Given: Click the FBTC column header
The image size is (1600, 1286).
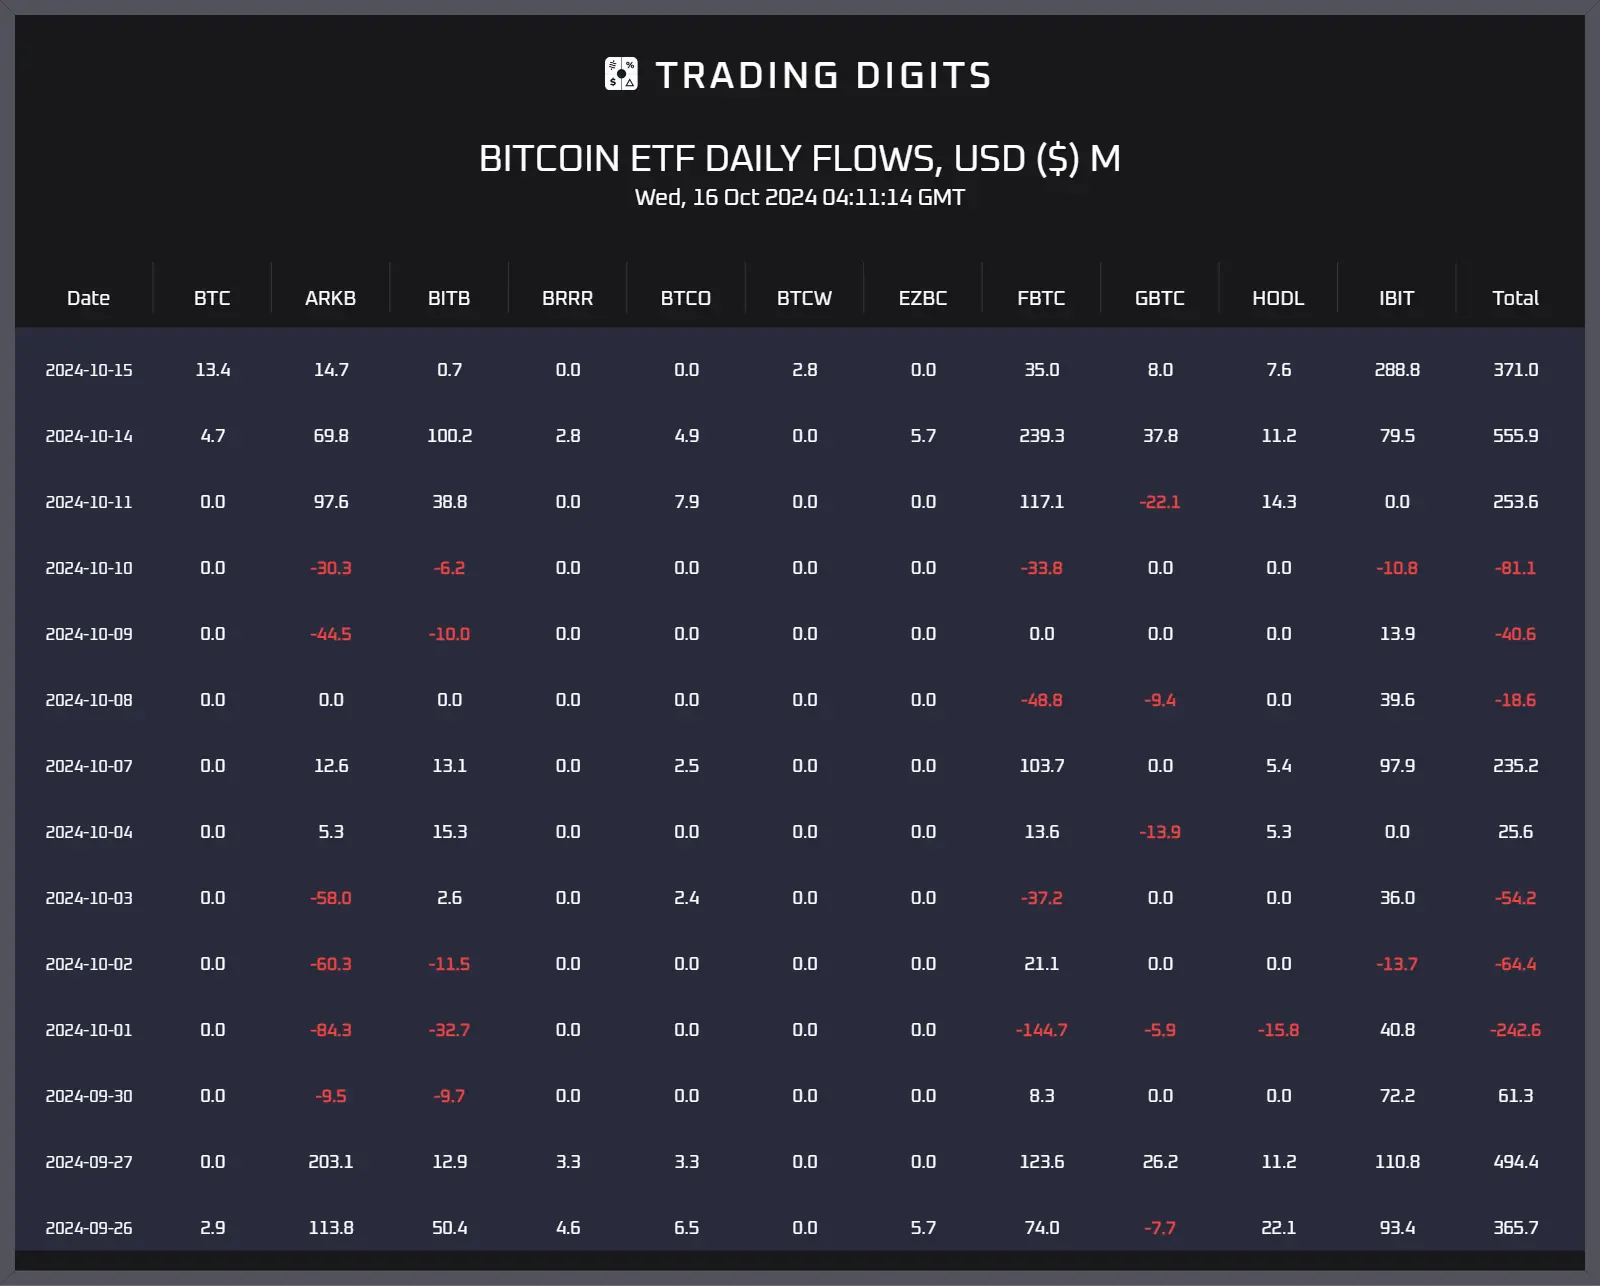Looking at the screenshot, I should [x=1041, y=298].
